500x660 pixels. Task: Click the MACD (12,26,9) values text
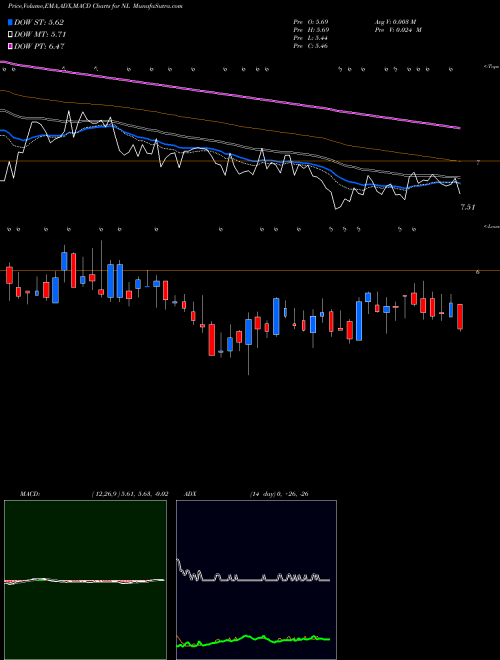[130, 494]
